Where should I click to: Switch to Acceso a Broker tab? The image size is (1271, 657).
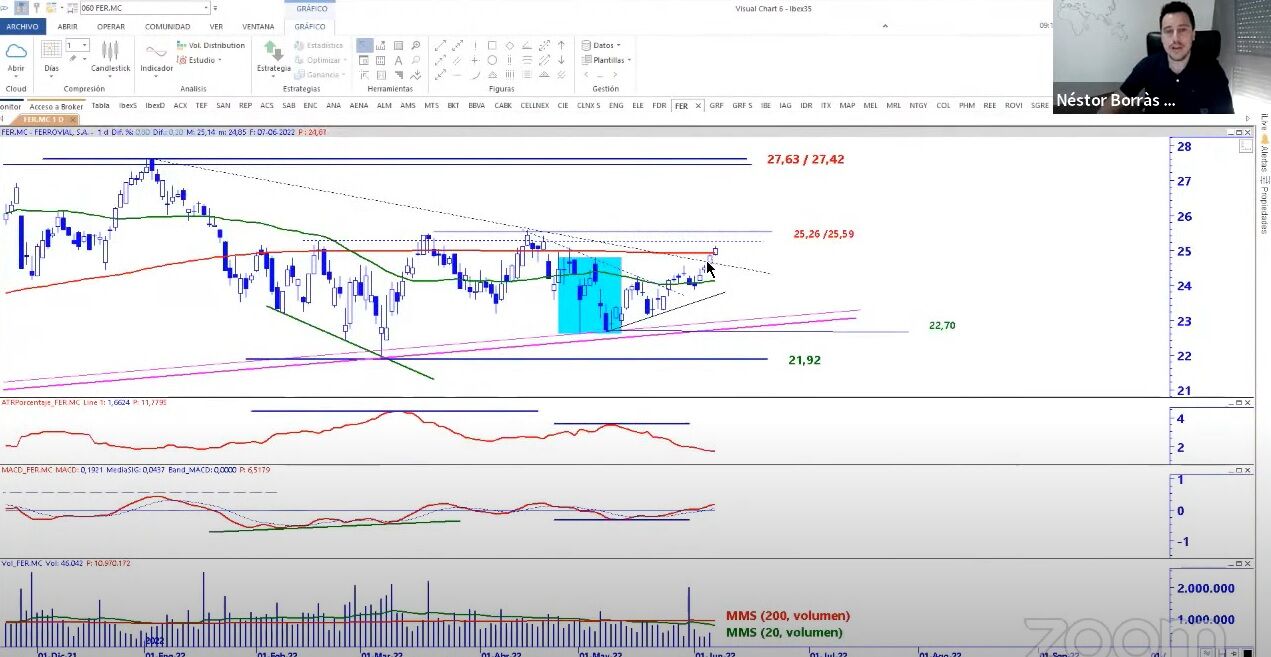[56, 107]
